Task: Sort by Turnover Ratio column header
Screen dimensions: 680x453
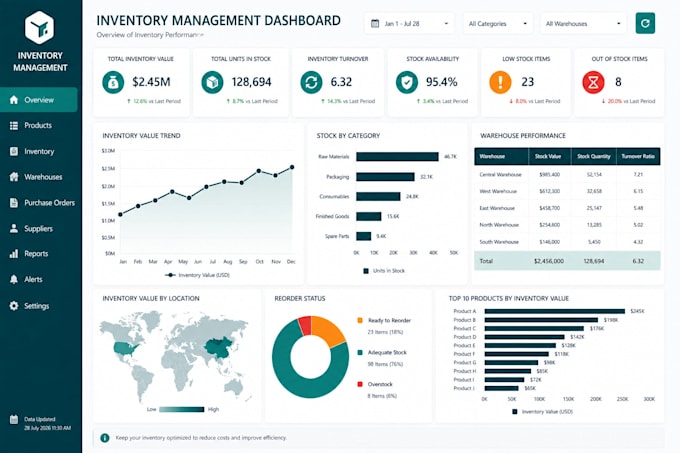Action: [638, 156]
